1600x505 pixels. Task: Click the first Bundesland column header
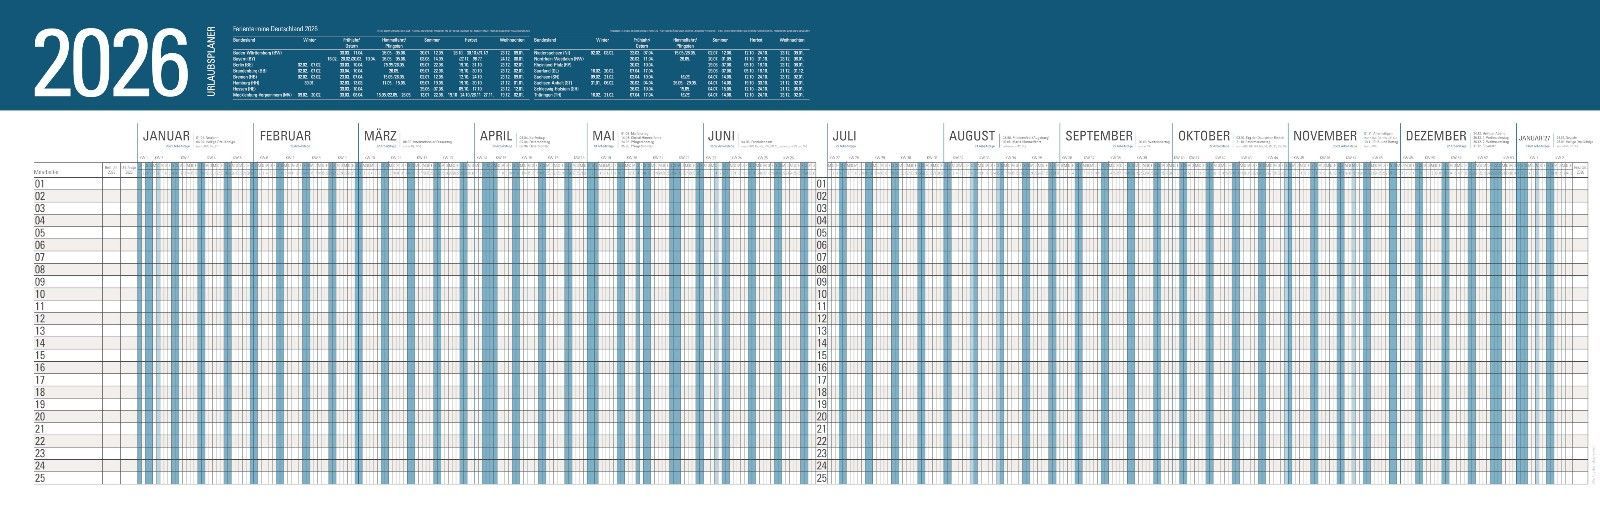coord(245,40)
